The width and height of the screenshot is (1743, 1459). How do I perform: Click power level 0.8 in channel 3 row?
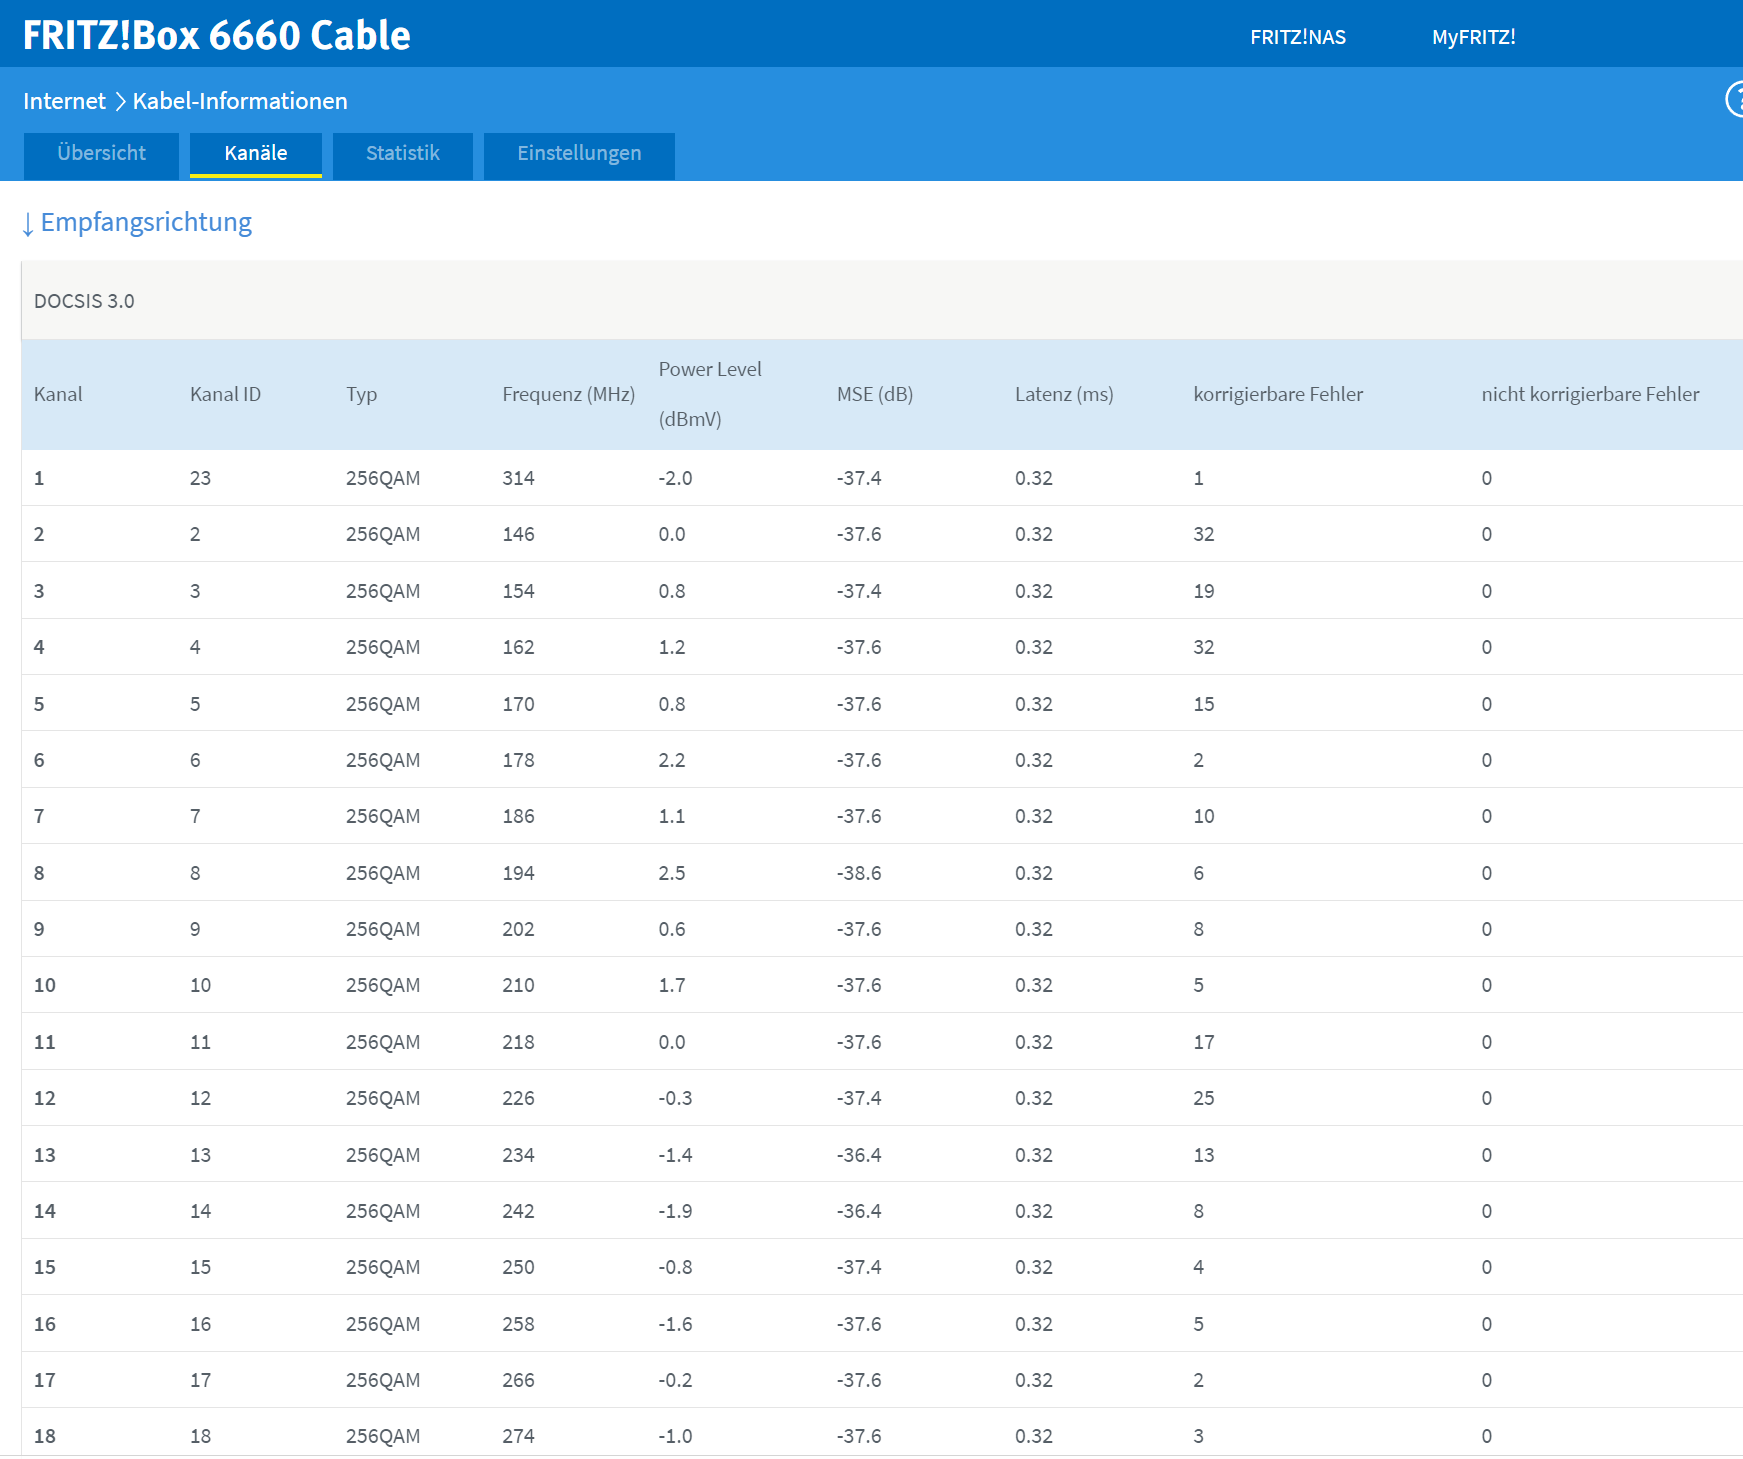(x=672, y=591)
